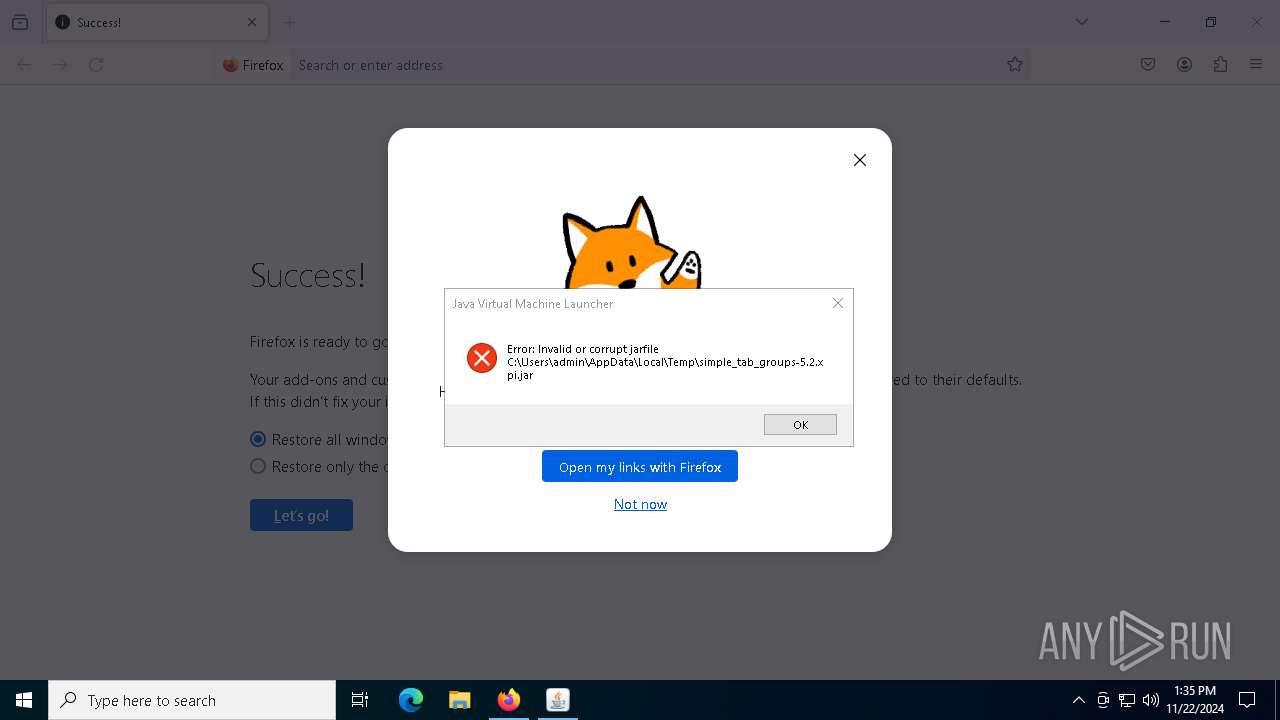1280x720 pixels.
Task: Close the Java Virtual Machine Launcher dialog
Action: pyautogui.click(x=838, y=303)
